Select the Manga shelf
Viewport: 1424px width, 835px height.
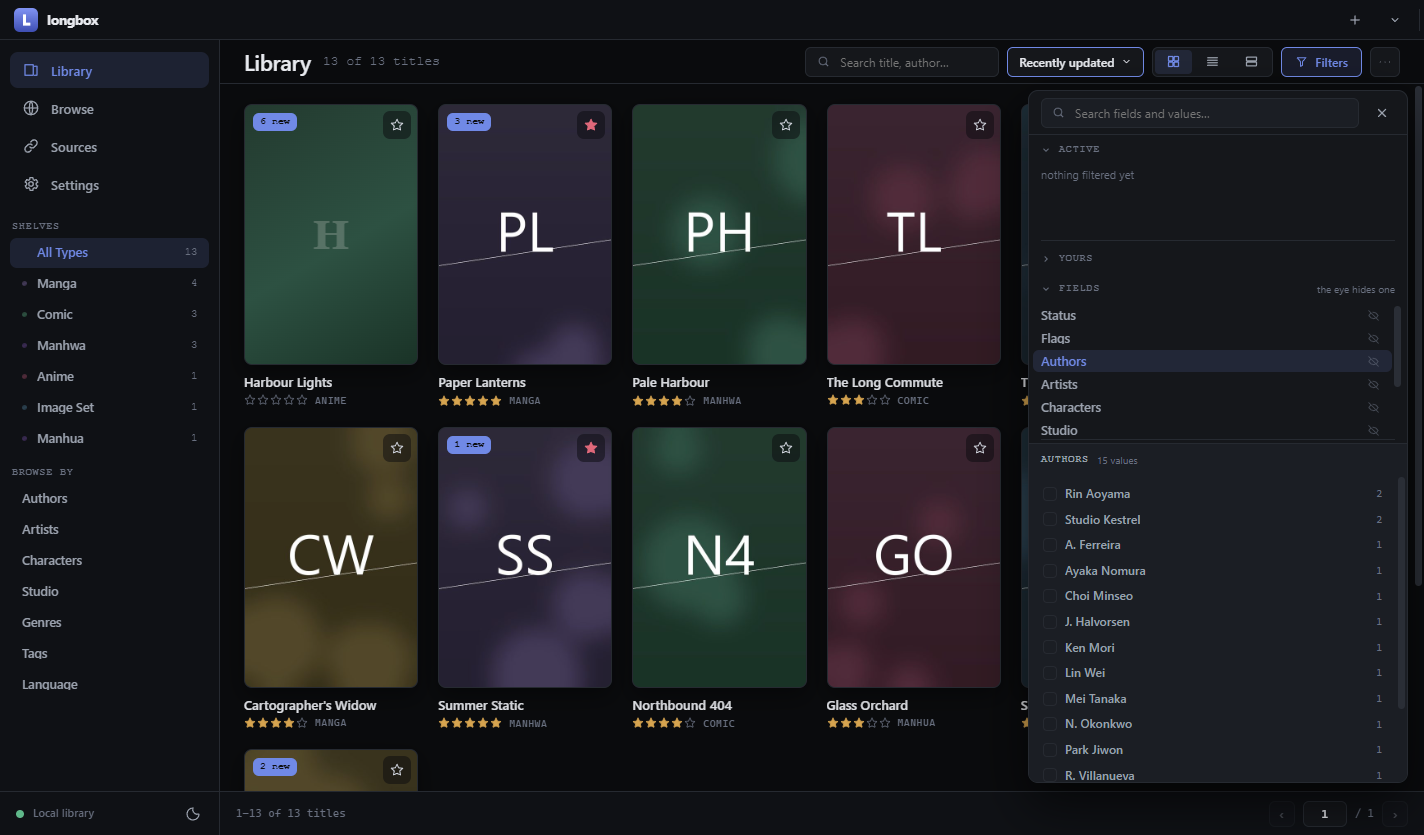(109, 284)
